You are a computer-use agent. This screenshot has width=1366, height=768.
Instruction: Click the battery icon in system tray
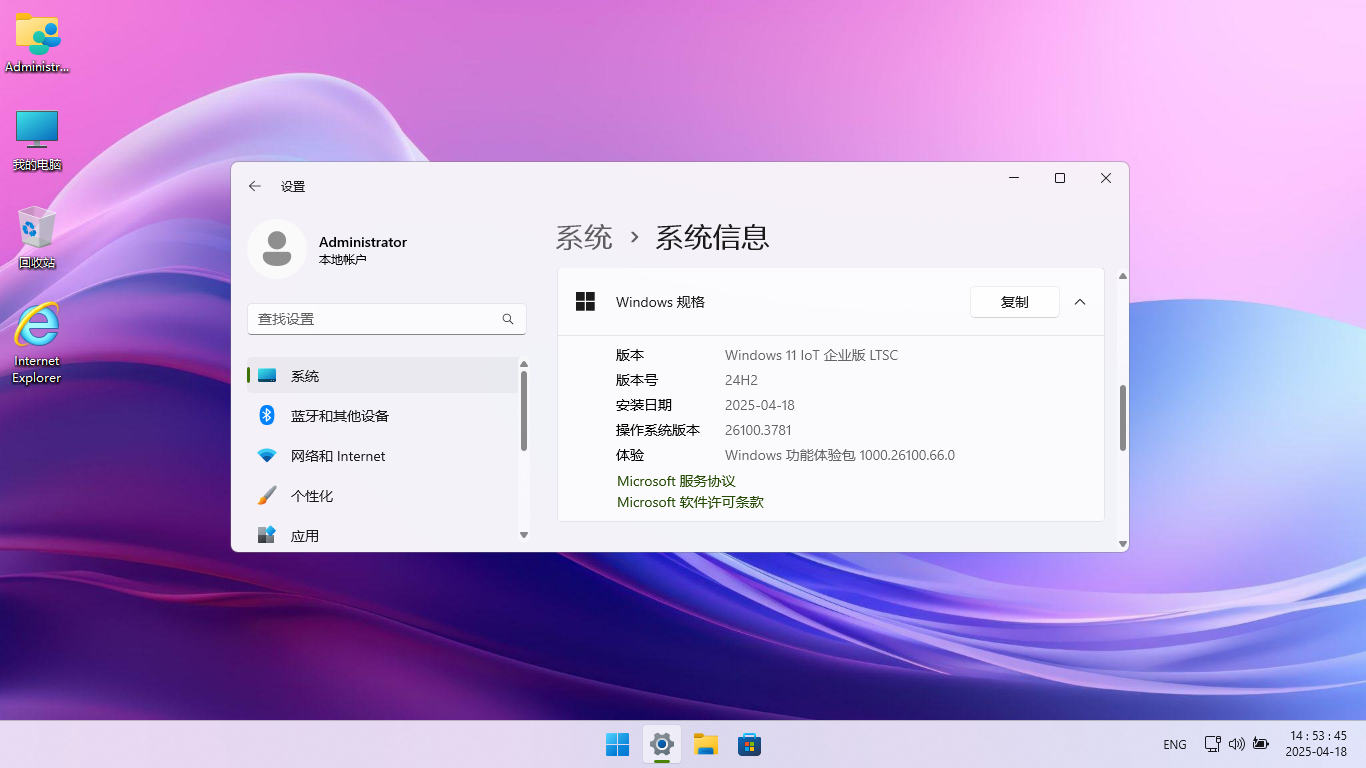1261,744
